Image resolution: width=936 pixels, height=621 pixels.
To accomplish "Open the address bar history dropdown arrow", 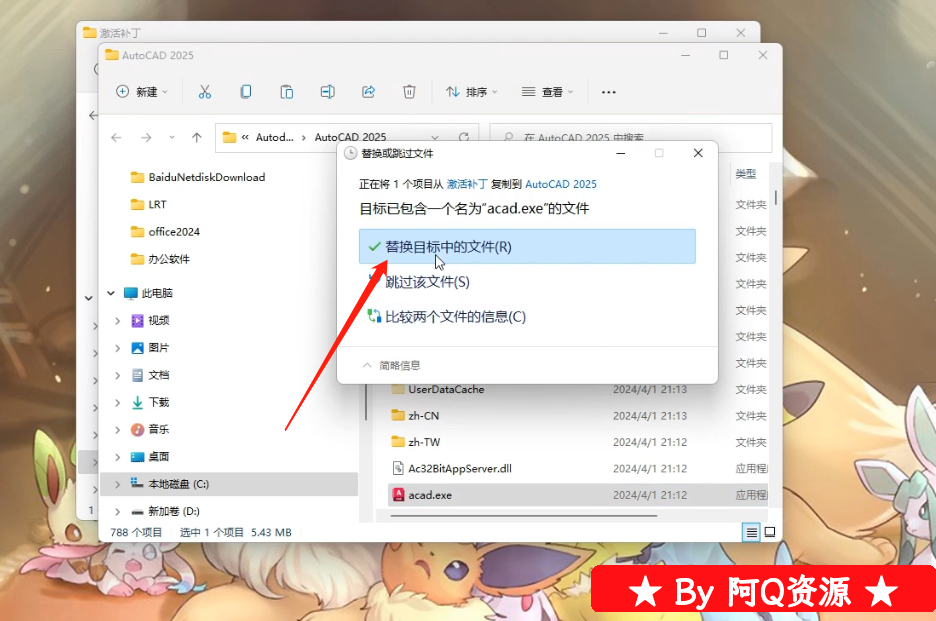I will [x=435, y=137].
